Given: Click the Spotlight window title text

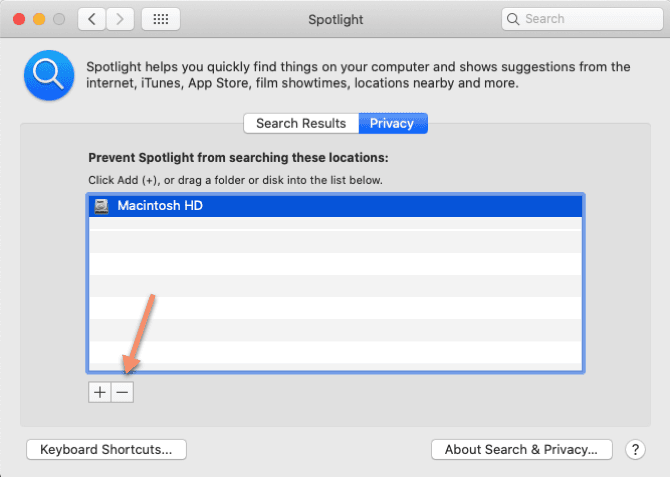Looking at the screenshot, I should point(335,19).
